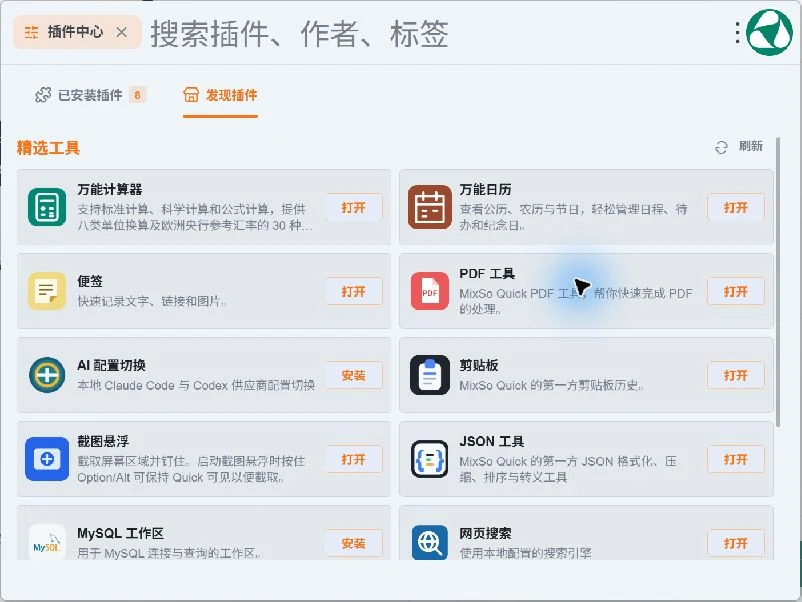Click description MixSo Quick 的第一方剪贴板历史
Viewport: 802px width, 602px height.
point(551,385)
